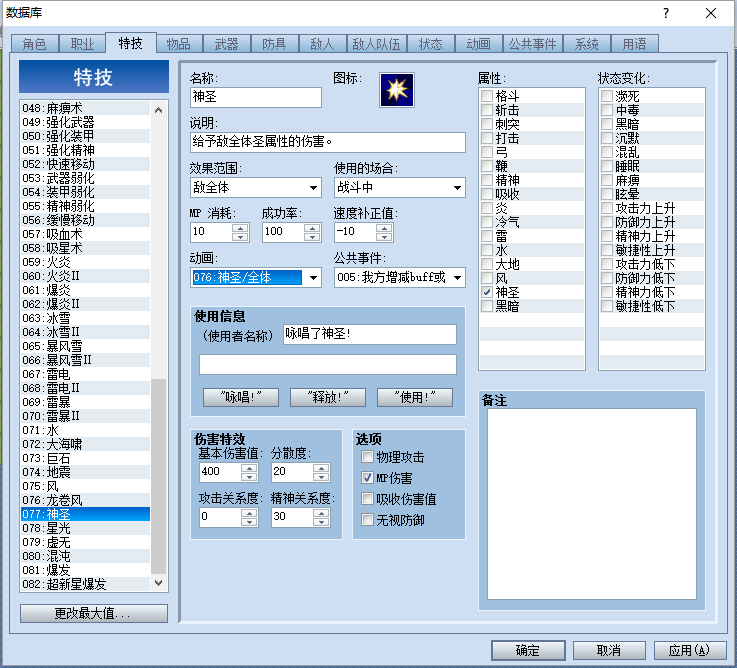The height and width of the screenshot is (668, 737).
Task: Enable the 无视防御 option
Action: (367, 520)
